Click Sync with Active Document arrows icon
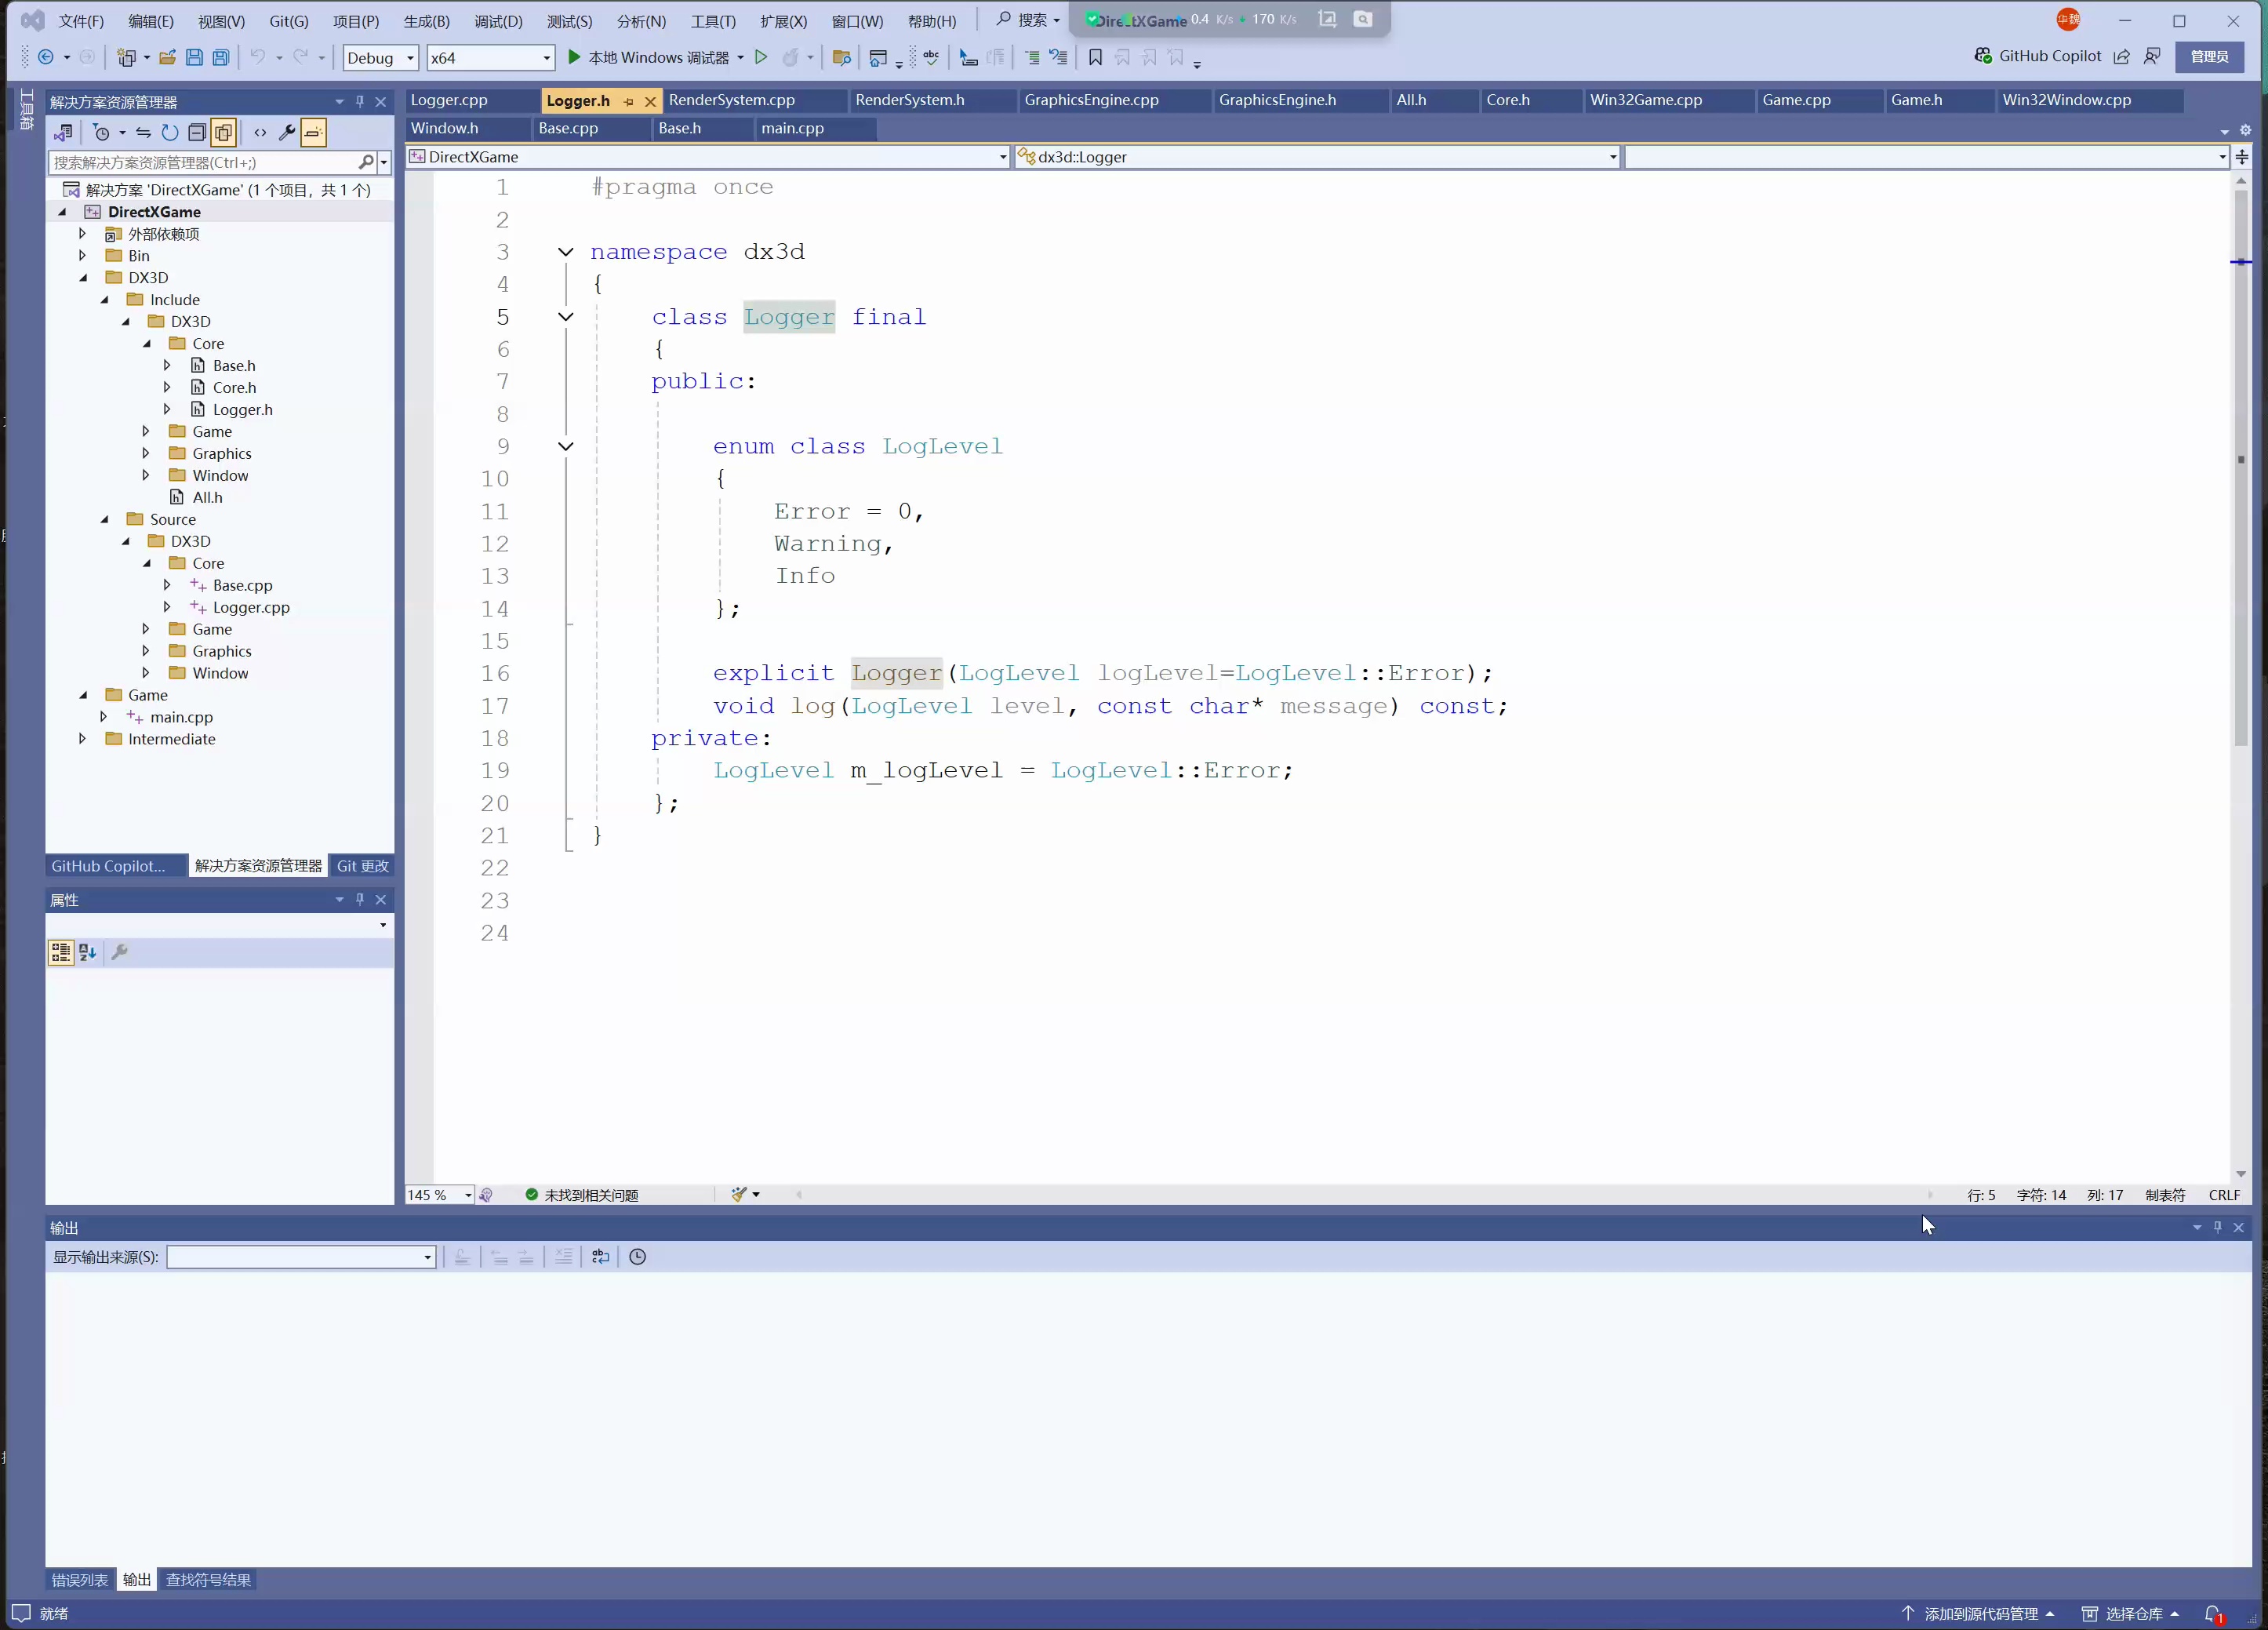2268x1630 pixels. [x=143, y=132]
